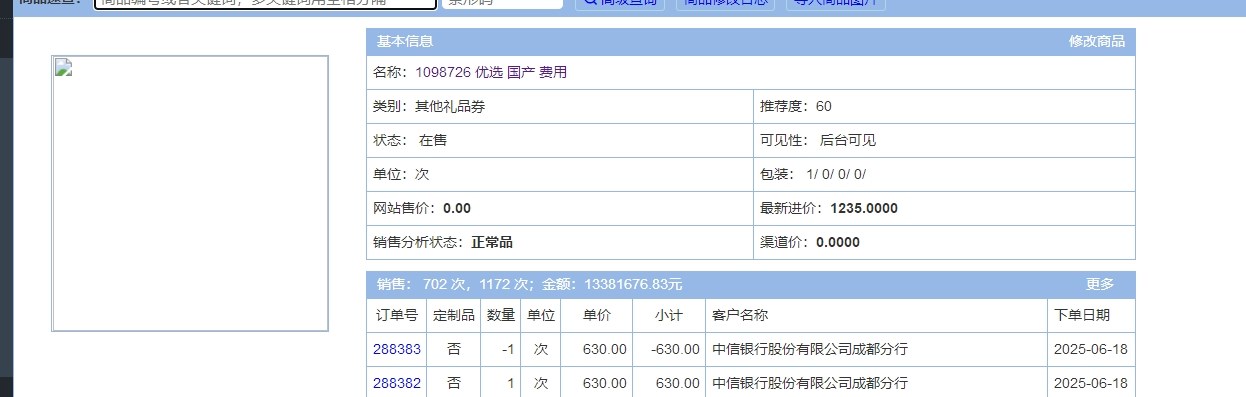This screenshot has width=1246, height=397.
Task: Click the 单价 column header
Action: pyautogui.click(x=597, y=316)
